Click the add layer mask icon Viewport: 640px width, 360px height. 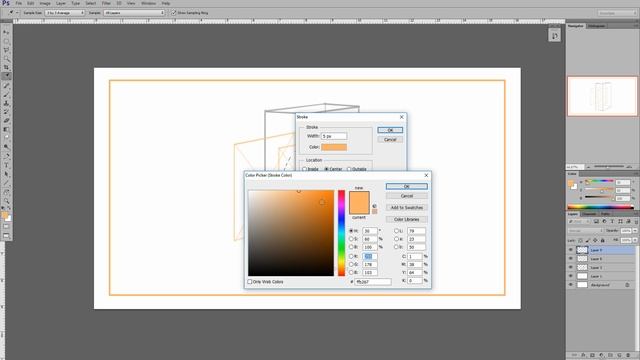tap(592, 355)
